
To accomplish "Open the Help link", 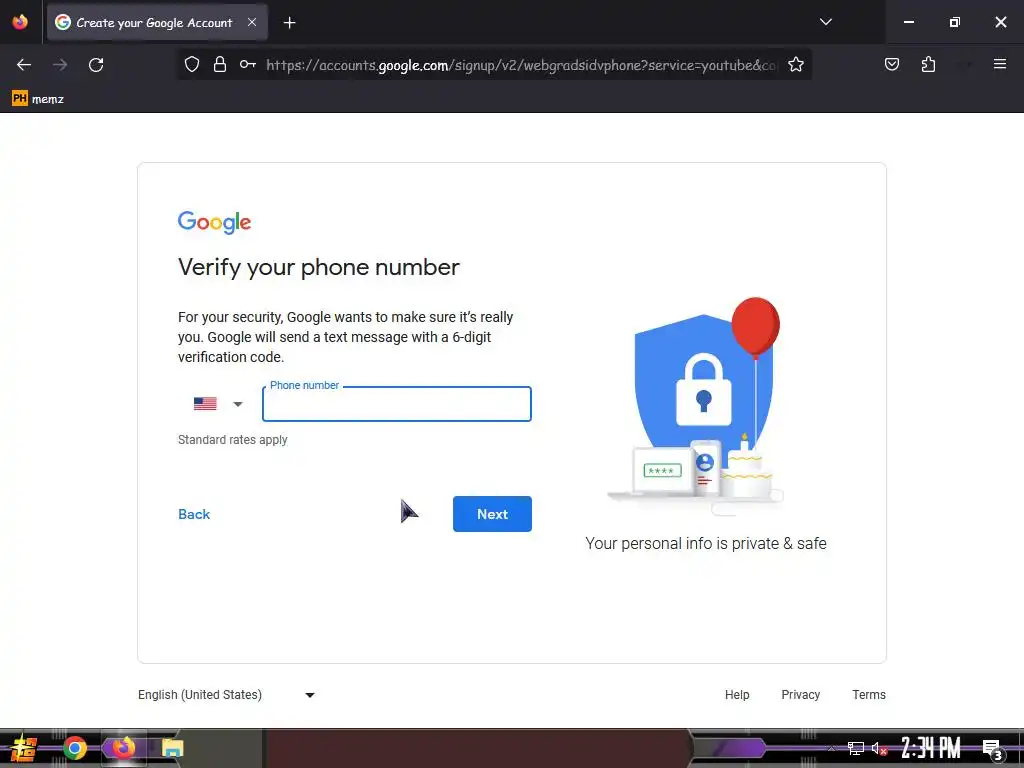I will pos(737,695).
